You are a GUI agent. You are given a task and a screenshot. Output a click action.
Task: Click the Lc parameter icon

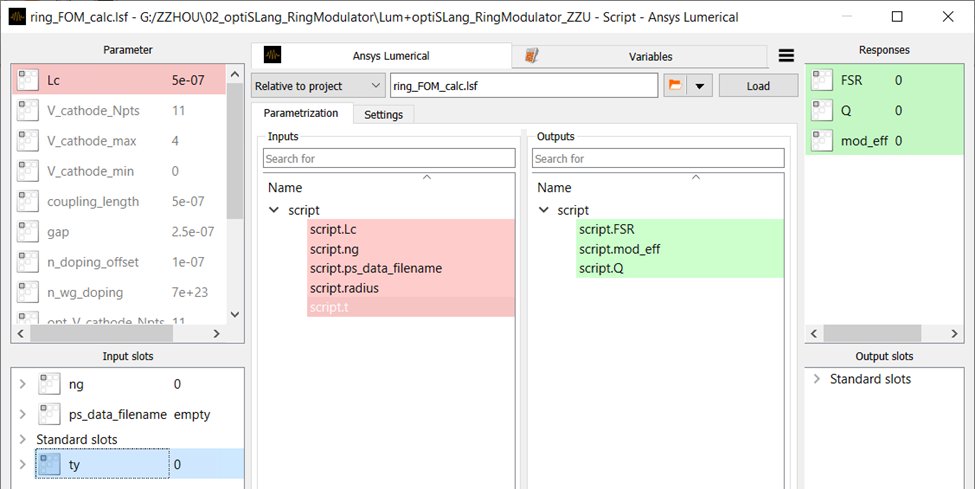[28, 80]
